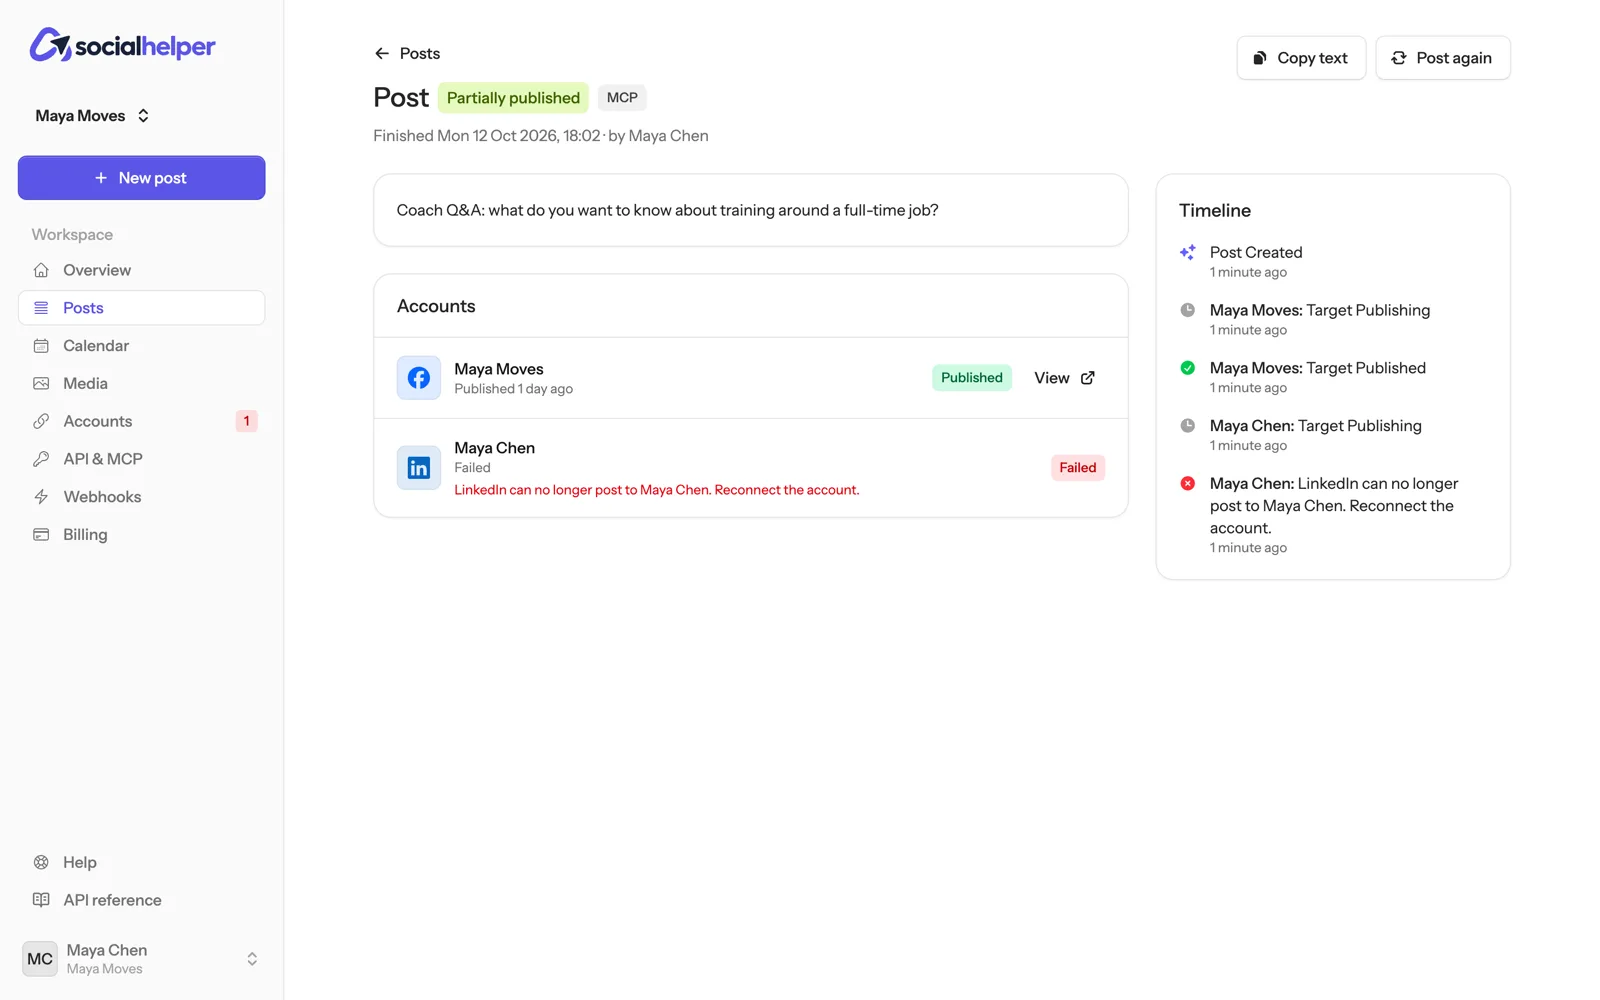Select Posts in the sidebar

point(141,308)
